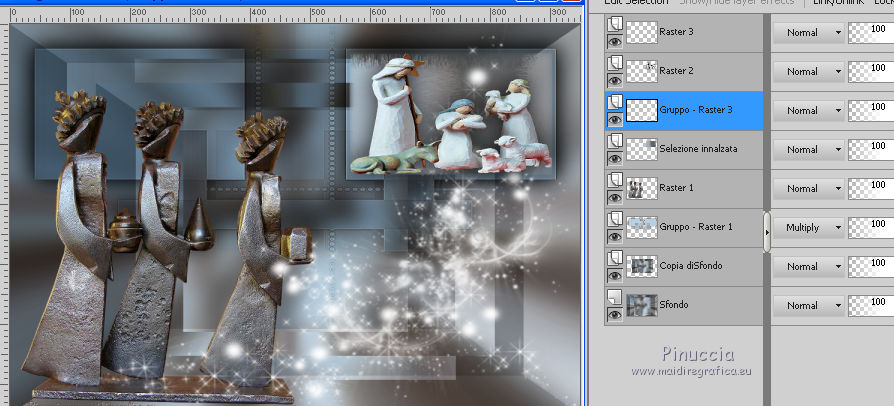Select the Sfondo layer name
Screen dimensions: 894x406
(673, 304)
